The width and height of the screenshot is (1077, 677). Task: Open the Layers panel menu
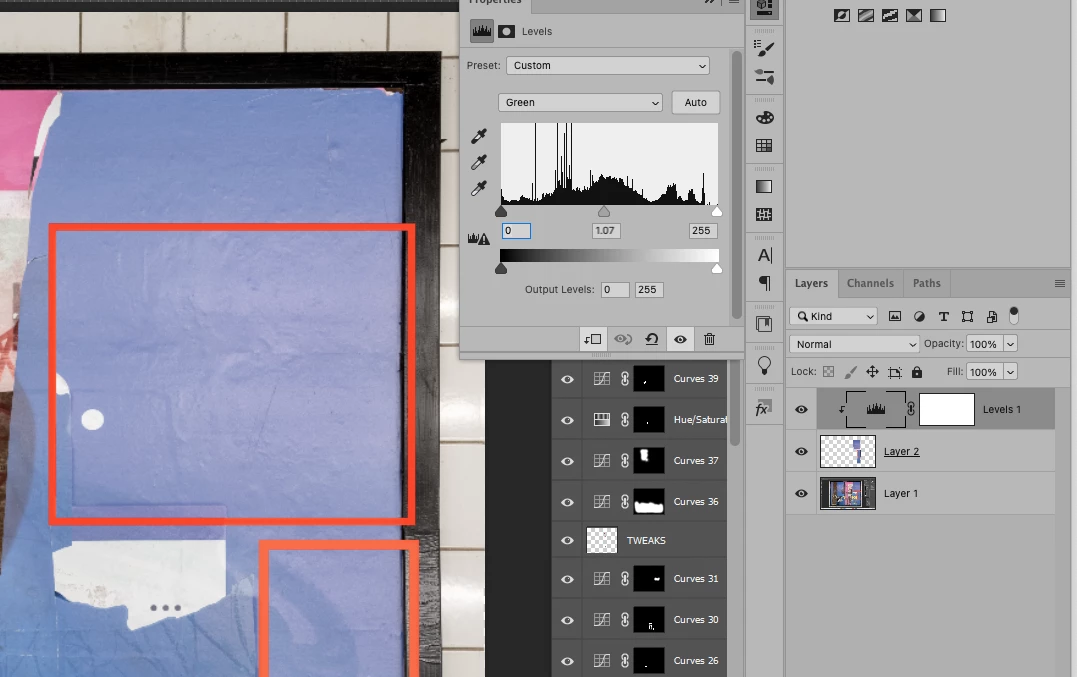tap(1060, 283)
